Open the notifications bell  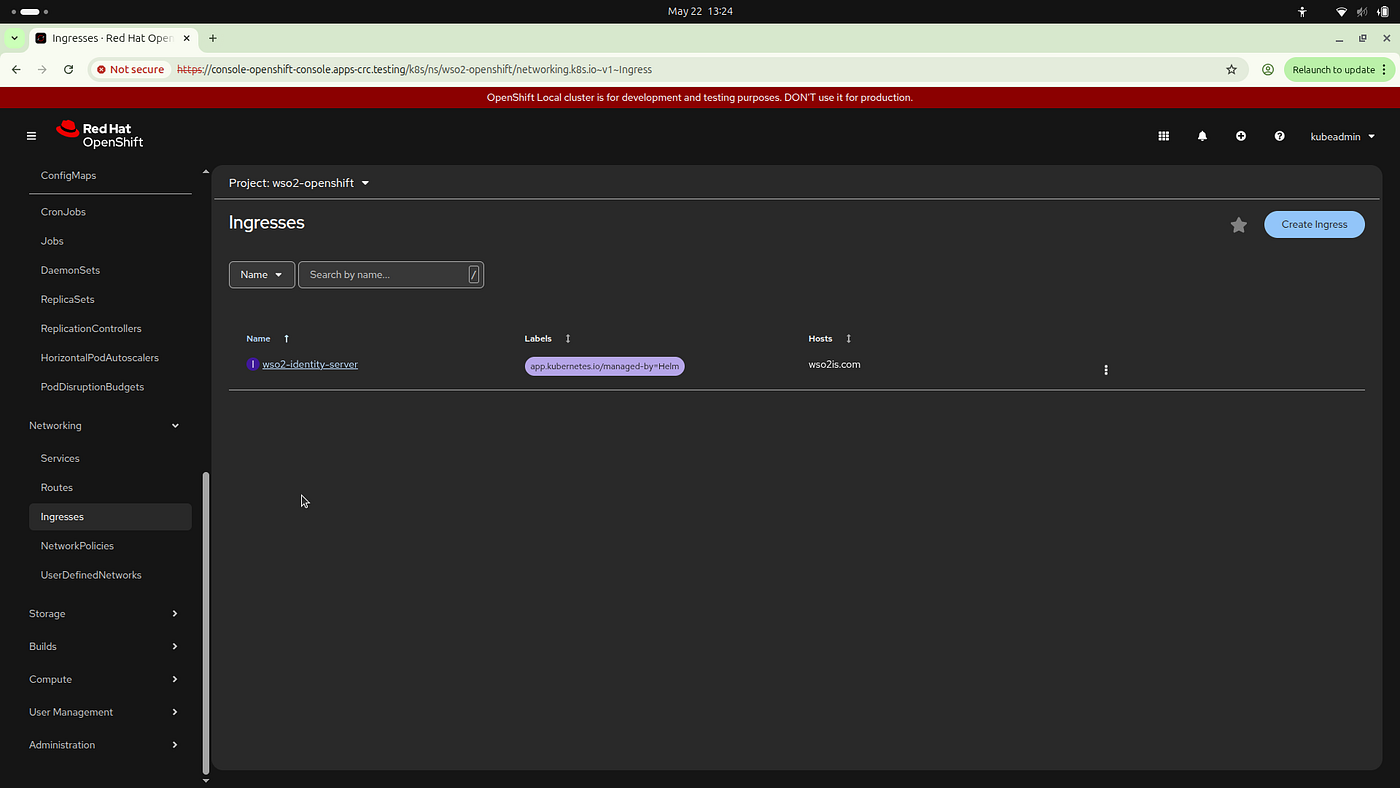1202,136
